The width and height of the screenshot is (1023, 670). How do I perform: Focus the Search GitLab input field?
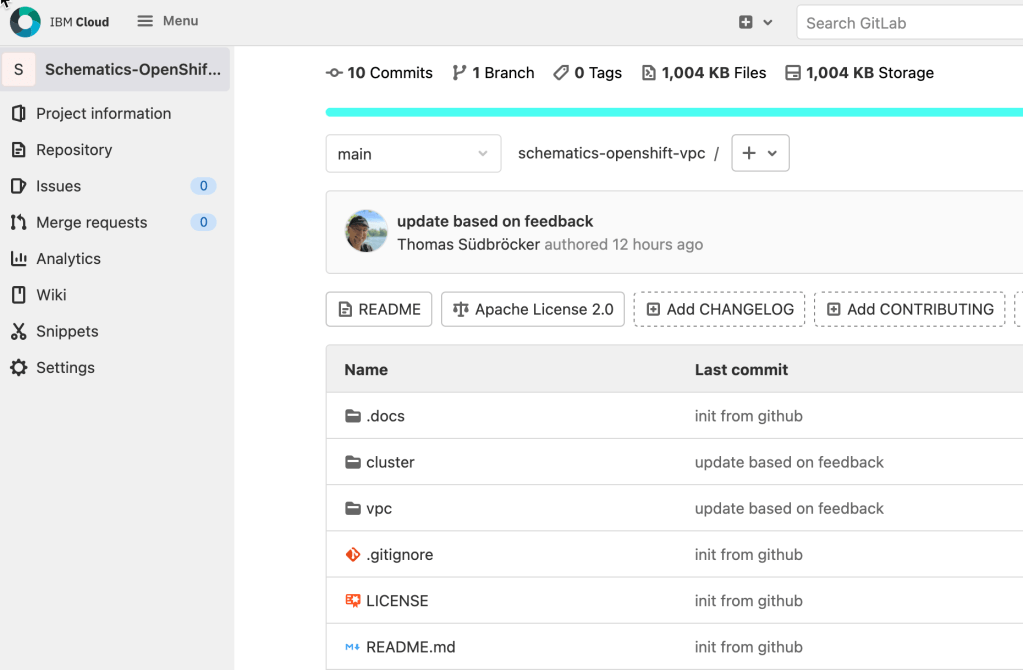point(910,23)
